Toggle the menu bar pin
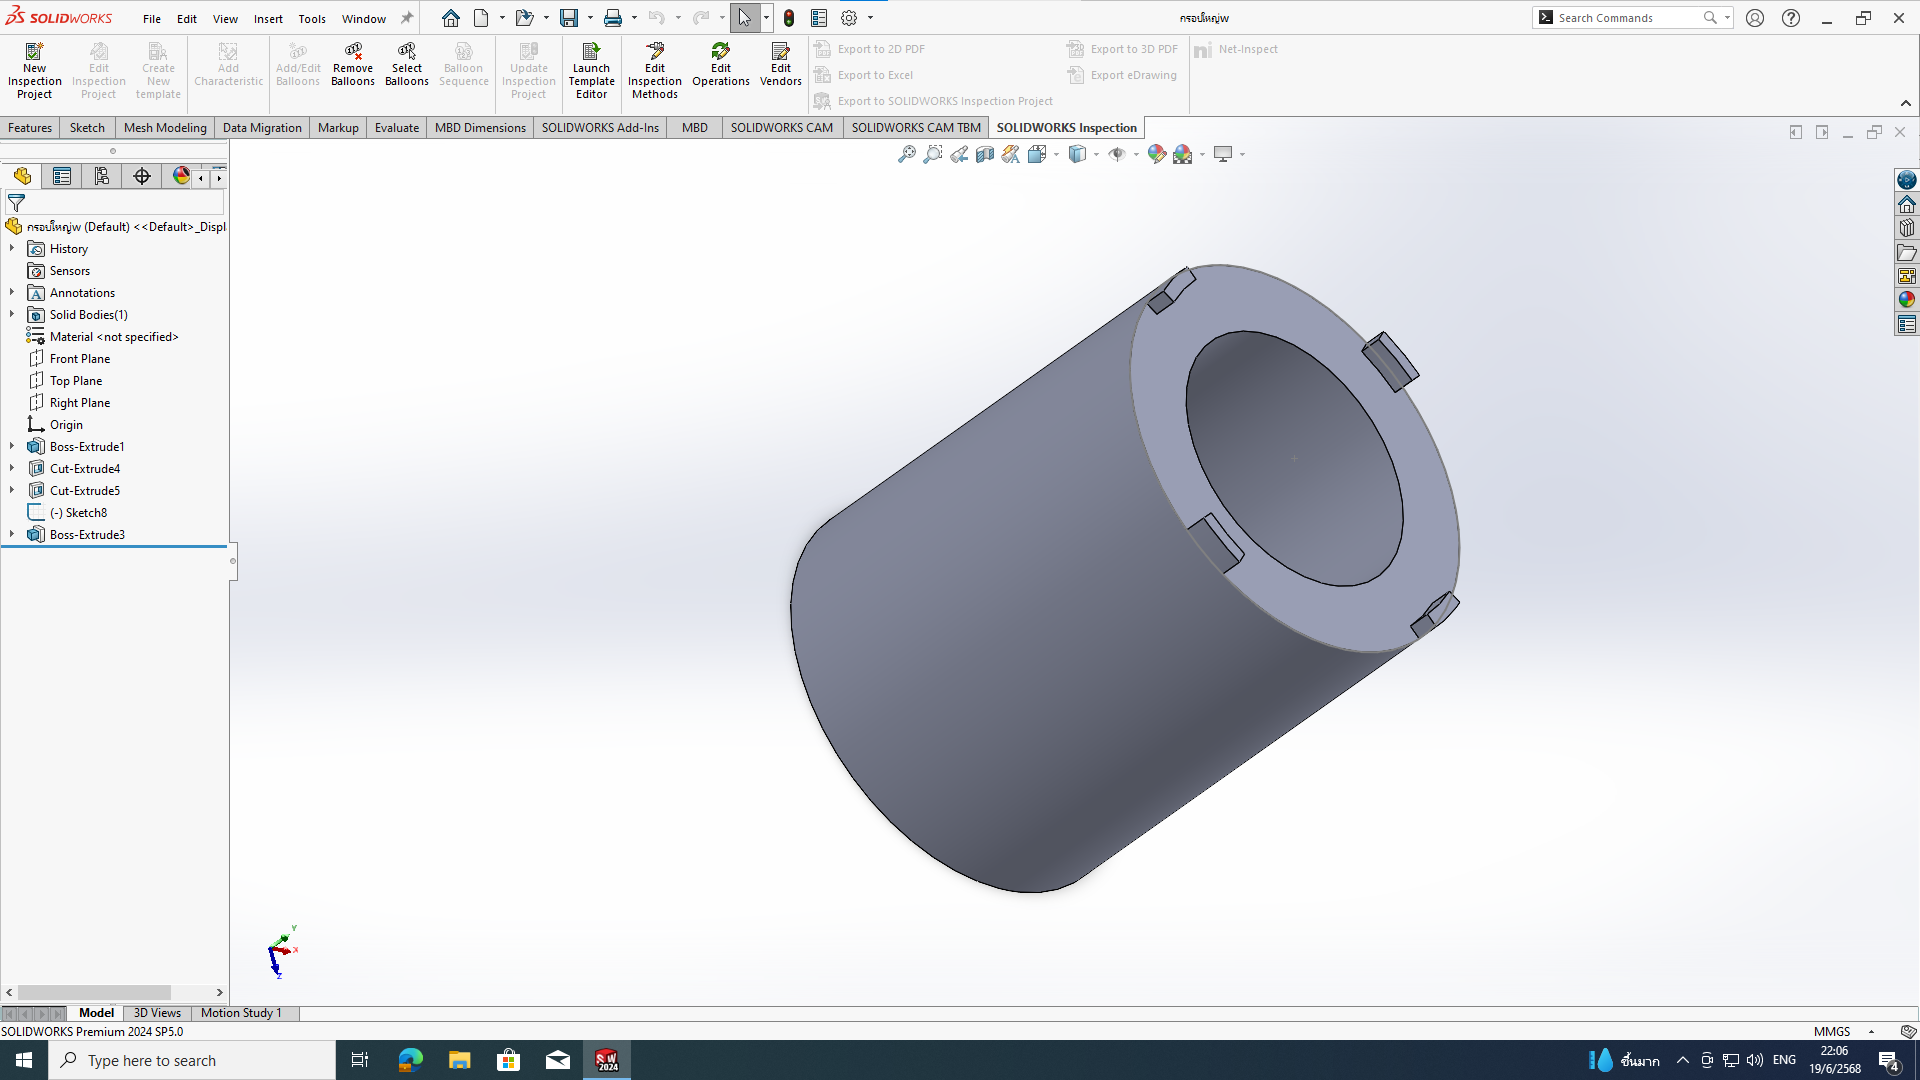Screen dimensions: 1920x1080 tap(407, 18)
